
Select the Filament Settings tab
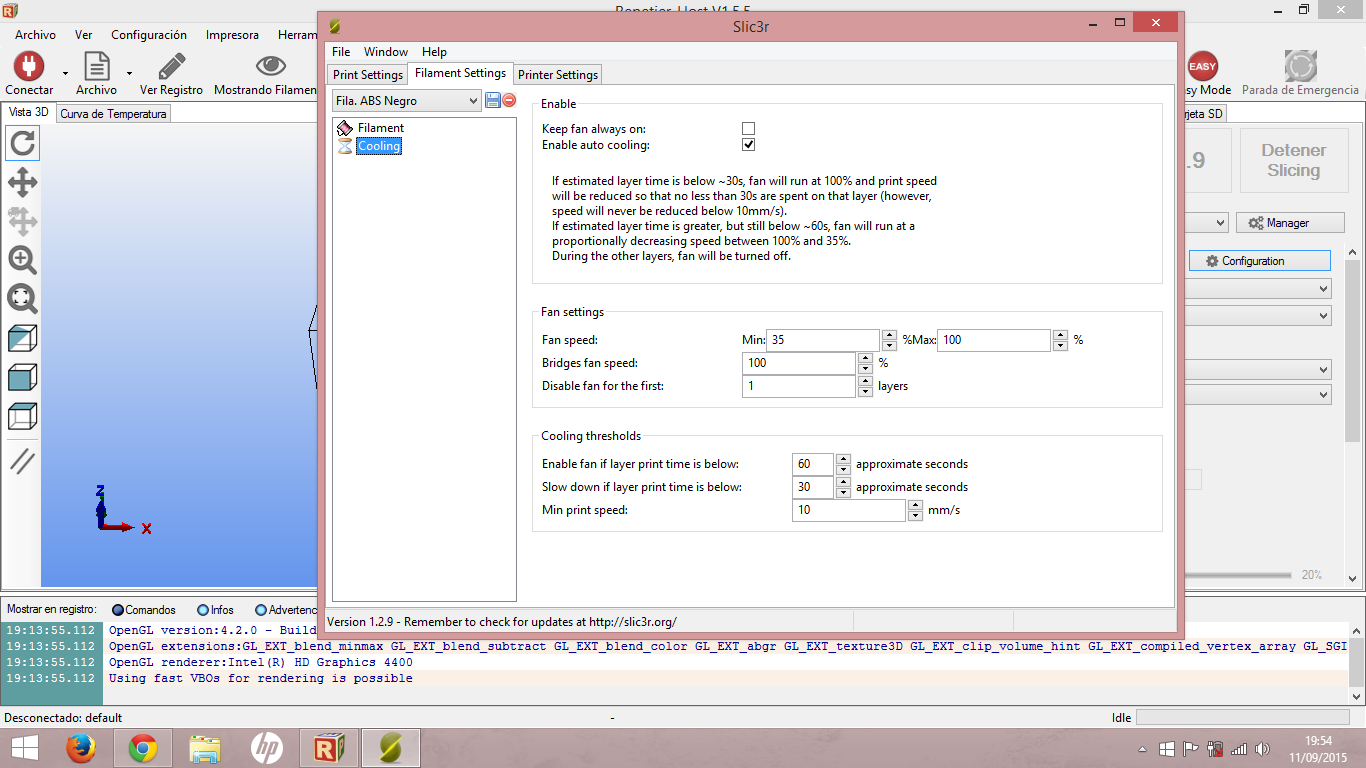click(460, 73)
